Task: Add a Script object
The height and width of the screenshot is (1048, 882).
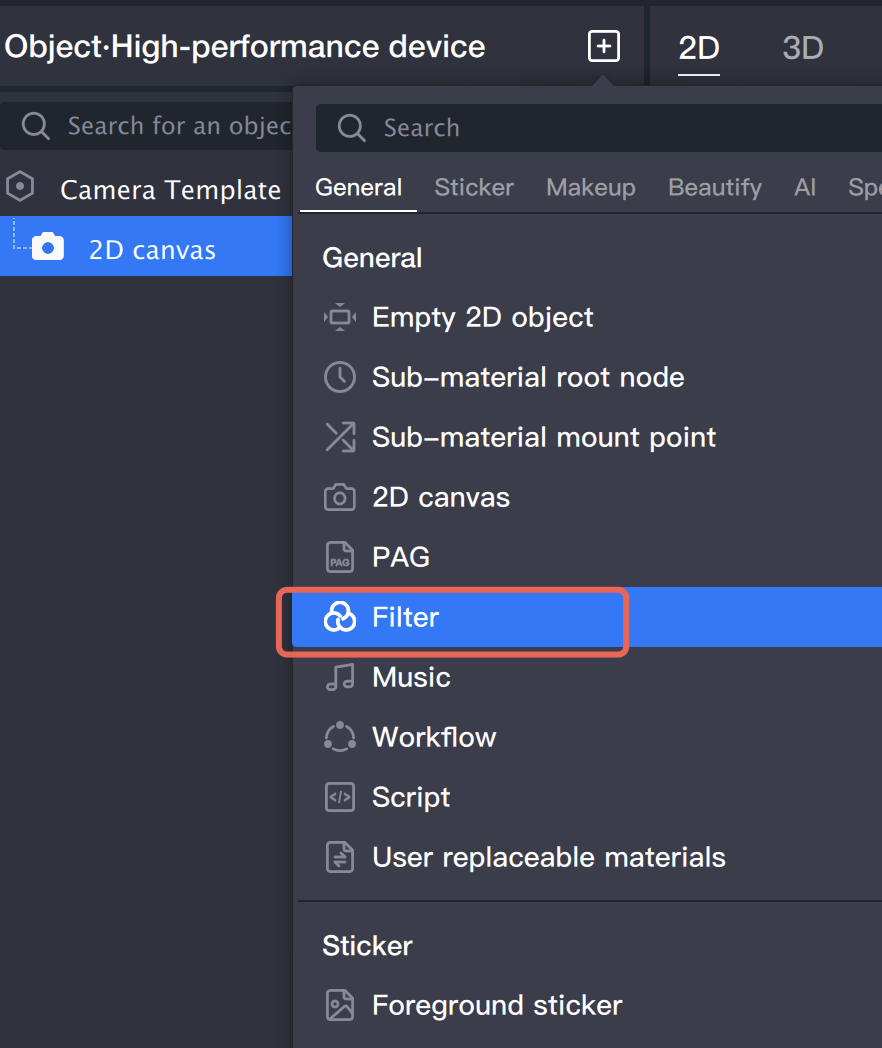Action: pos(410,798)
